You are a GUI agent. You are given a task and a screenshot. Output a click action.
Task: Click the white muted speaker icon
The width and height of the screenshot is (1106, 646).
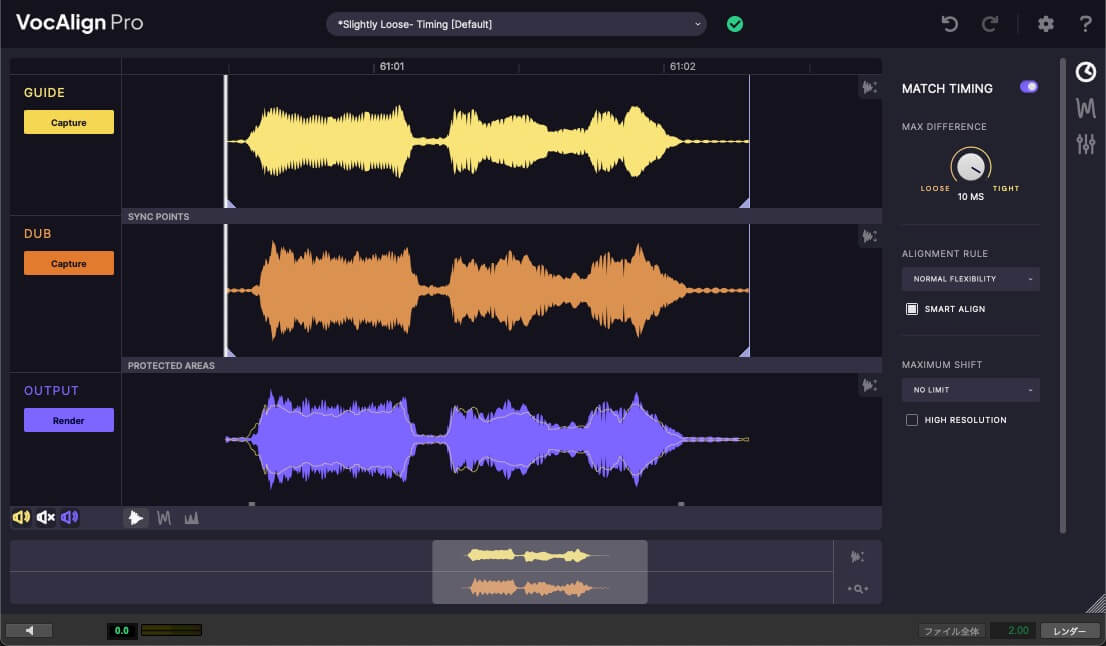click(45, 517)
